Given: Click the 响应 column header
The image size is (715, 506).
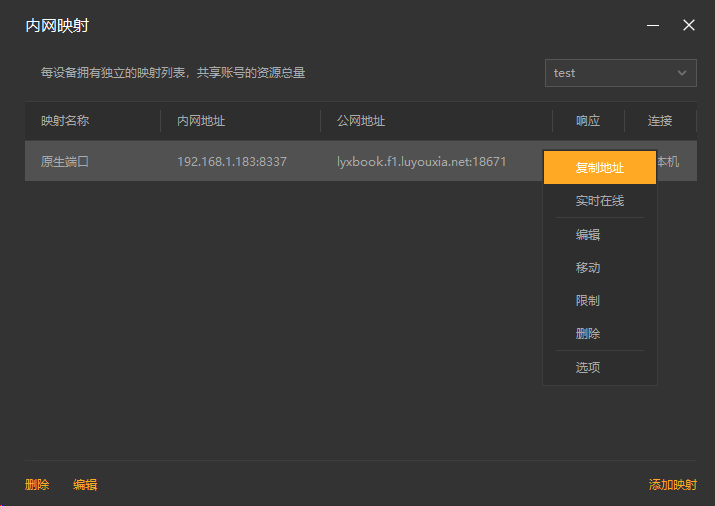Looking at the screenshot, I should [x=588, y=121].
